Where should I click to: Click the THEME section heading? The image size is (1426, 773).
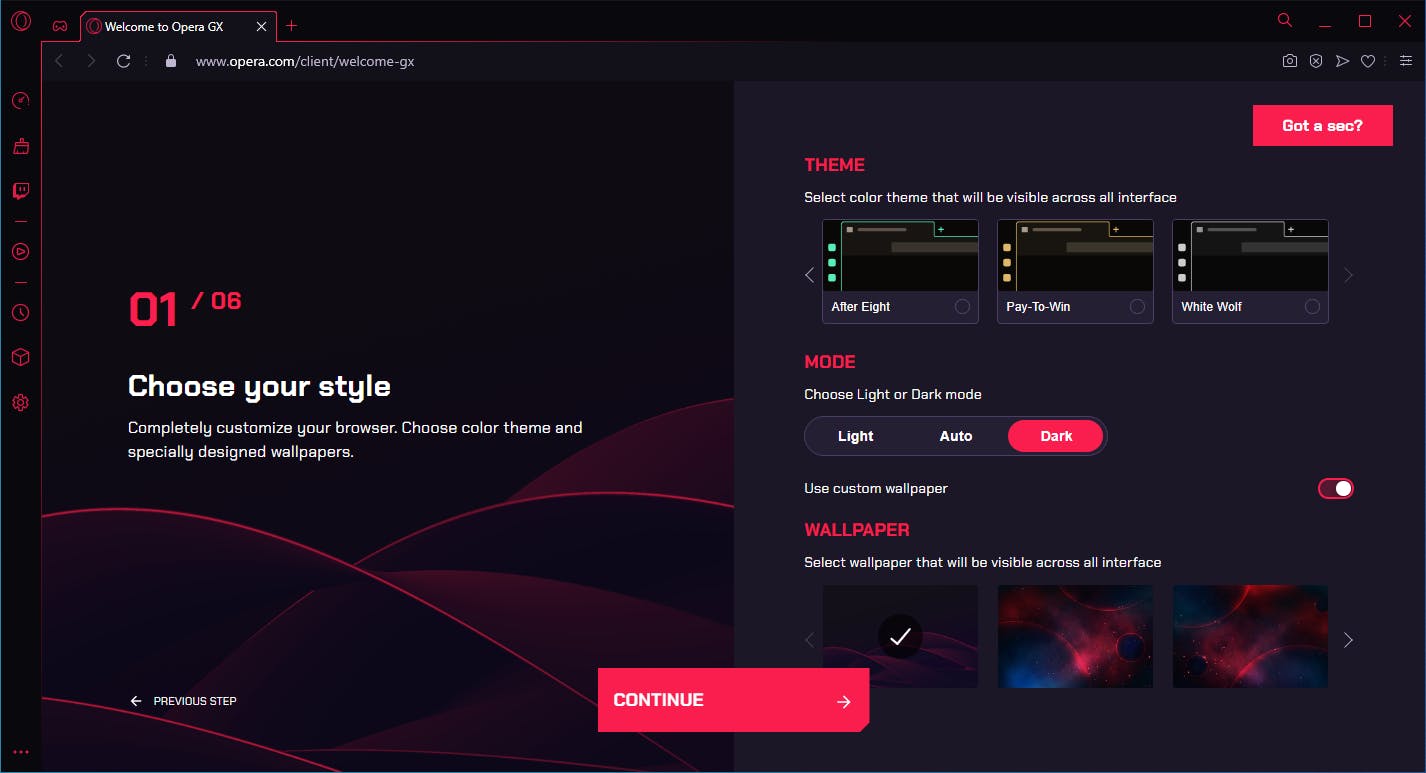tap(834, 165)
